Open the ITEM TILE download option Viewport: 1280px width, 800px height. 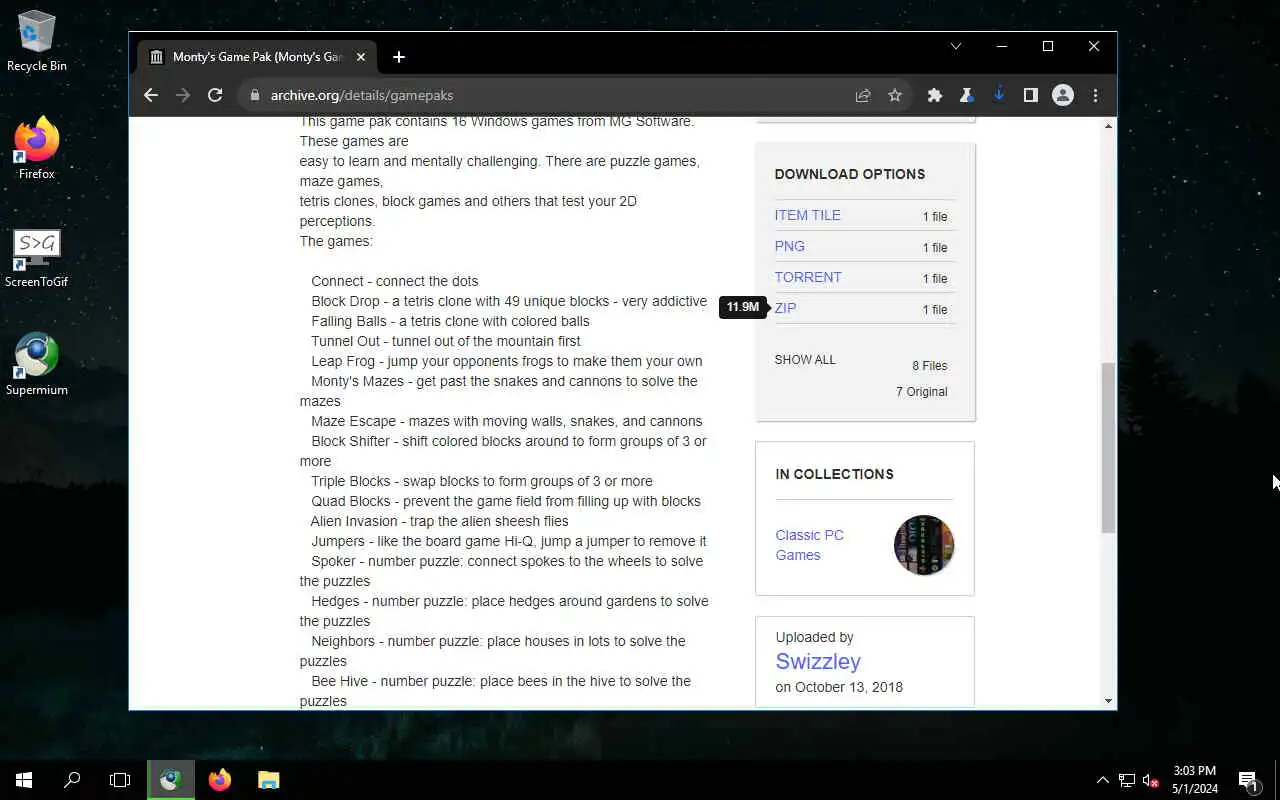807,215
